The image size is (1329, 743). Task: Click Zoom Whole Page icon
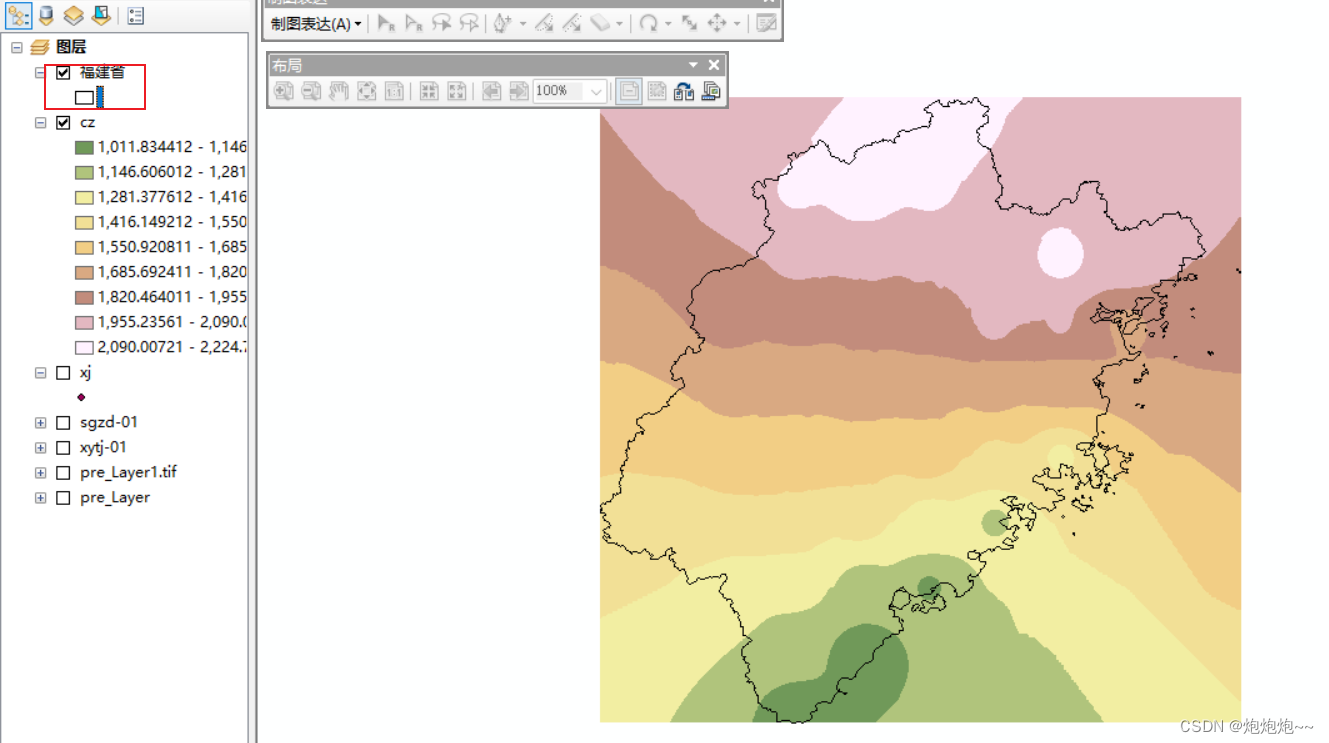click(367, 91)
